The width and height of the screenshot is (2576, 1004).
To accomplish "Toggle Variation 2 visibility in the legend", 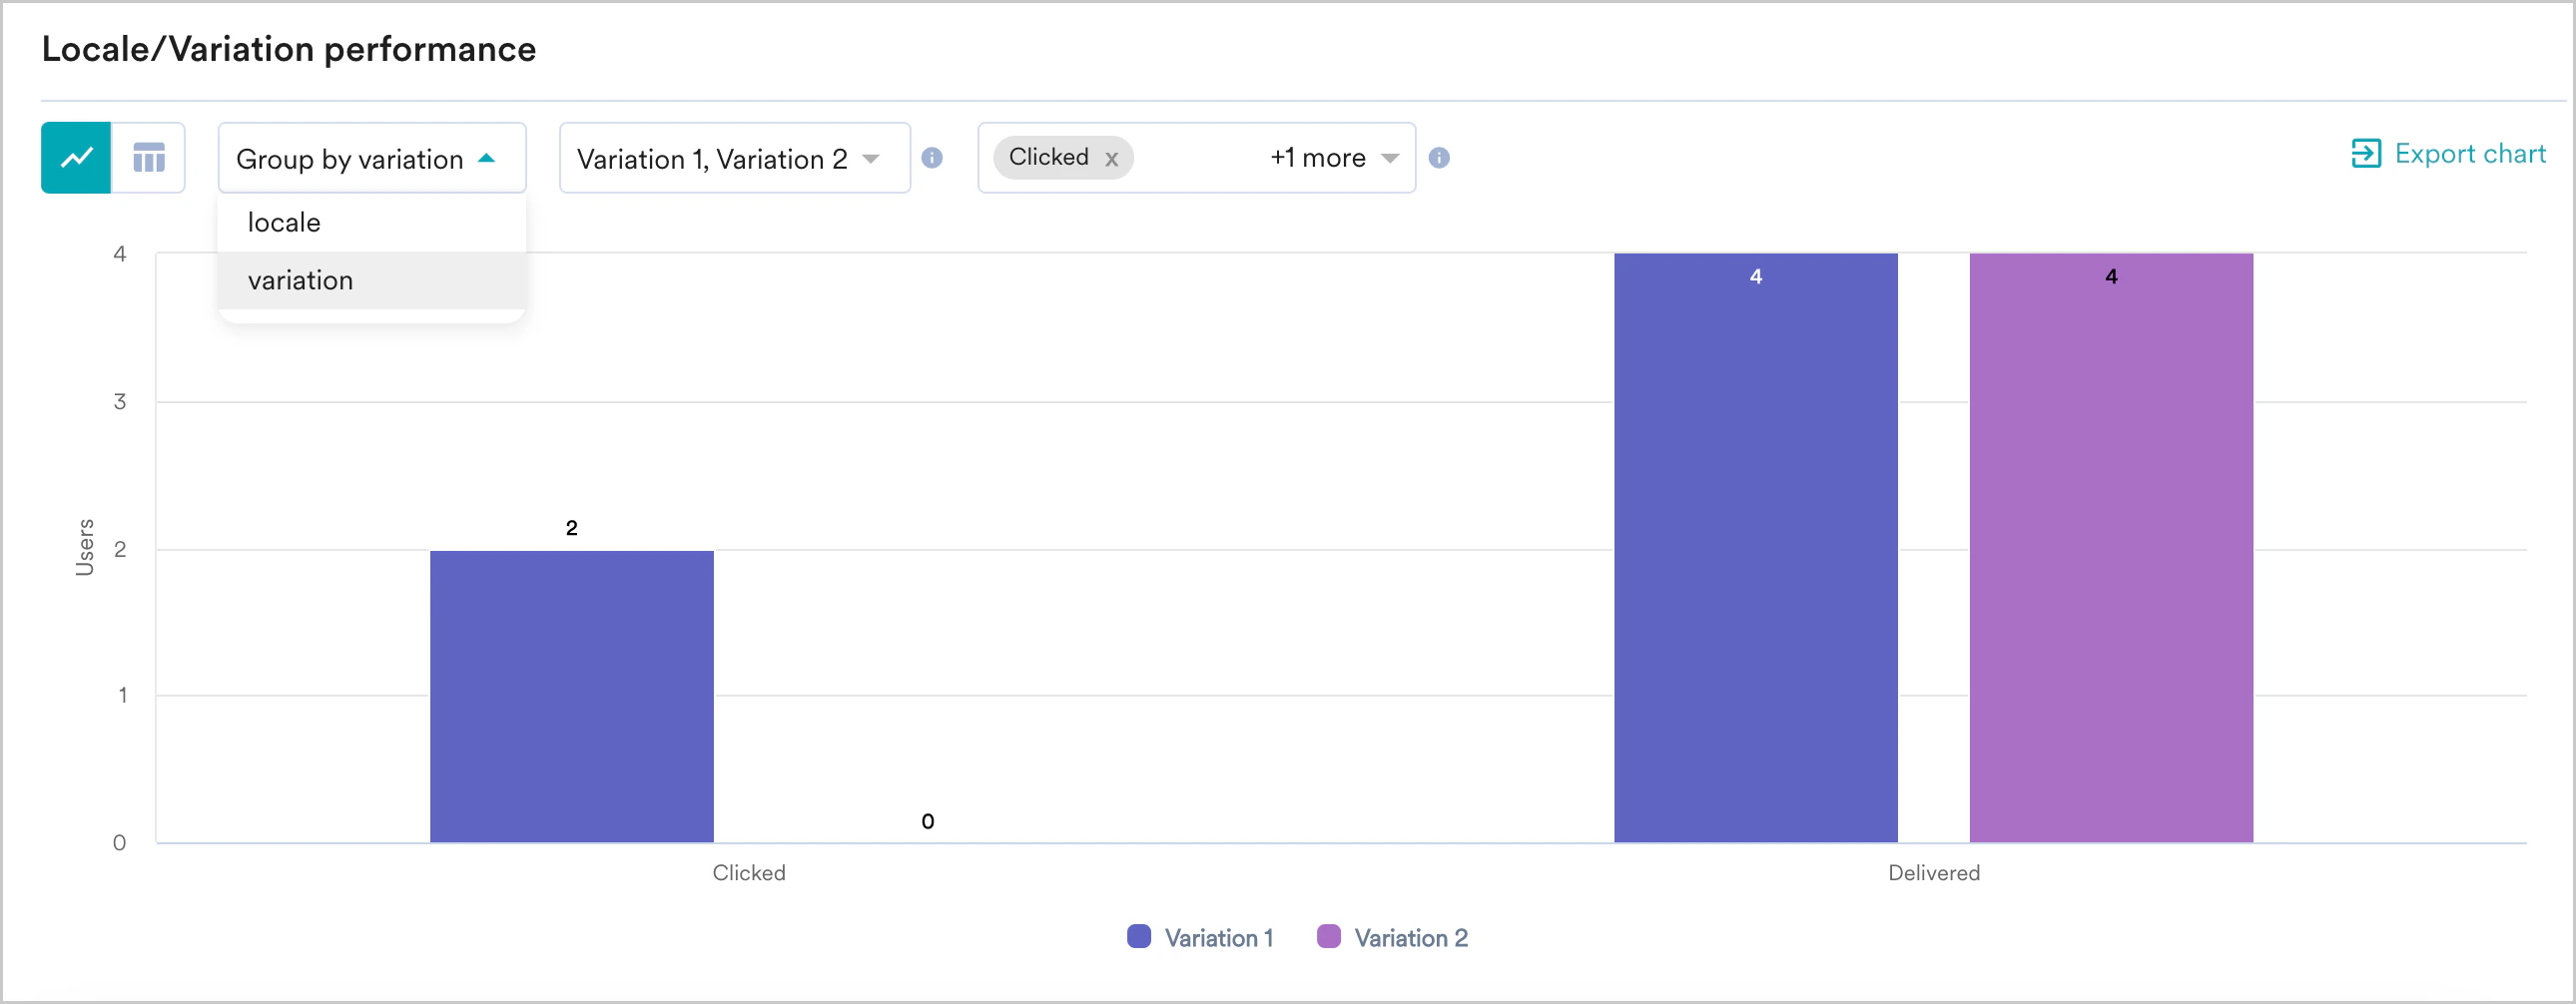I will tap(1393, 937).
